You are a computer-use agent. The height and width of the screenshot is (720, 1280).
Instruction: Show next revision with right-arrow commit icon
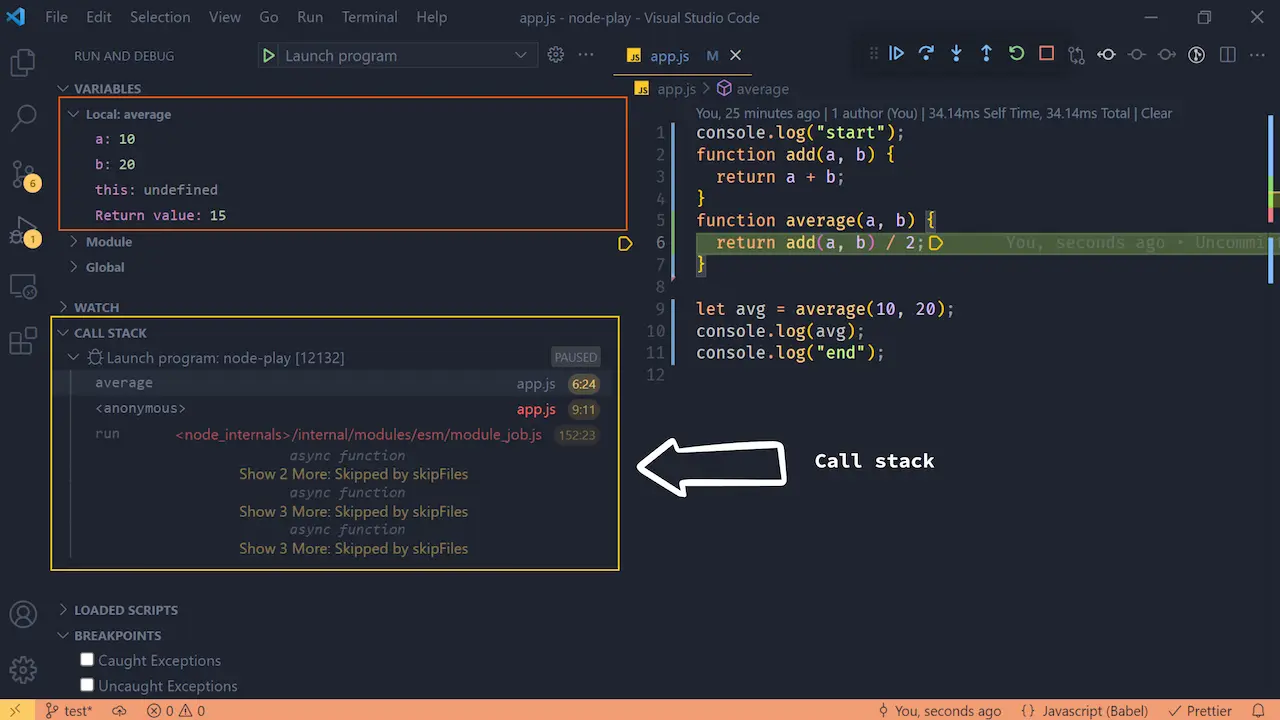tap(1166, 55)
